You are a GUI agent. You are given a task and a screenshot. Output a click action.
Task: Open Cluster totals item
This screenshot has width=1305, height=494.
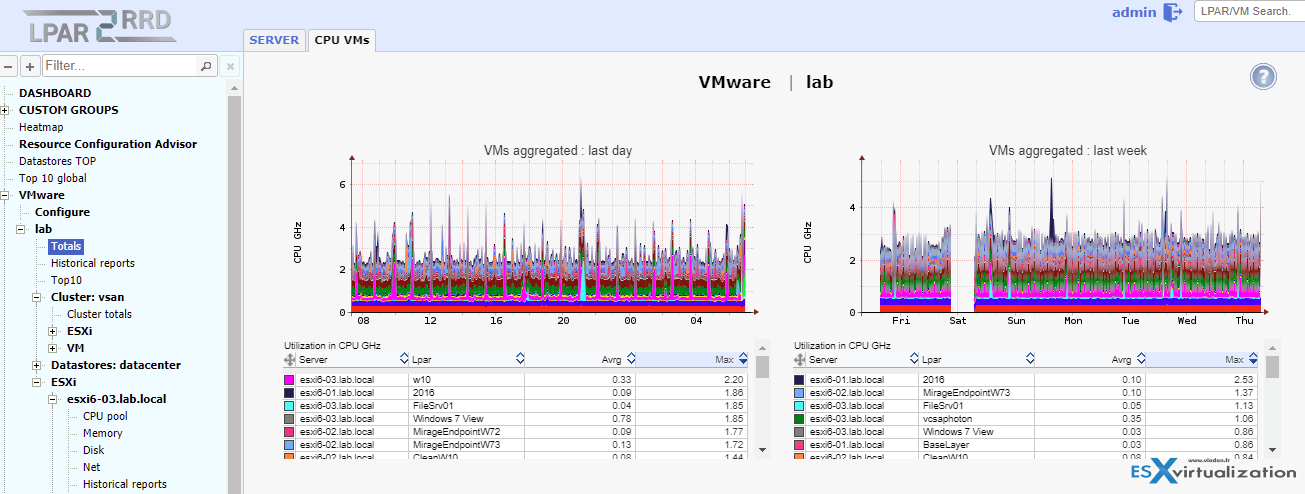99,314
